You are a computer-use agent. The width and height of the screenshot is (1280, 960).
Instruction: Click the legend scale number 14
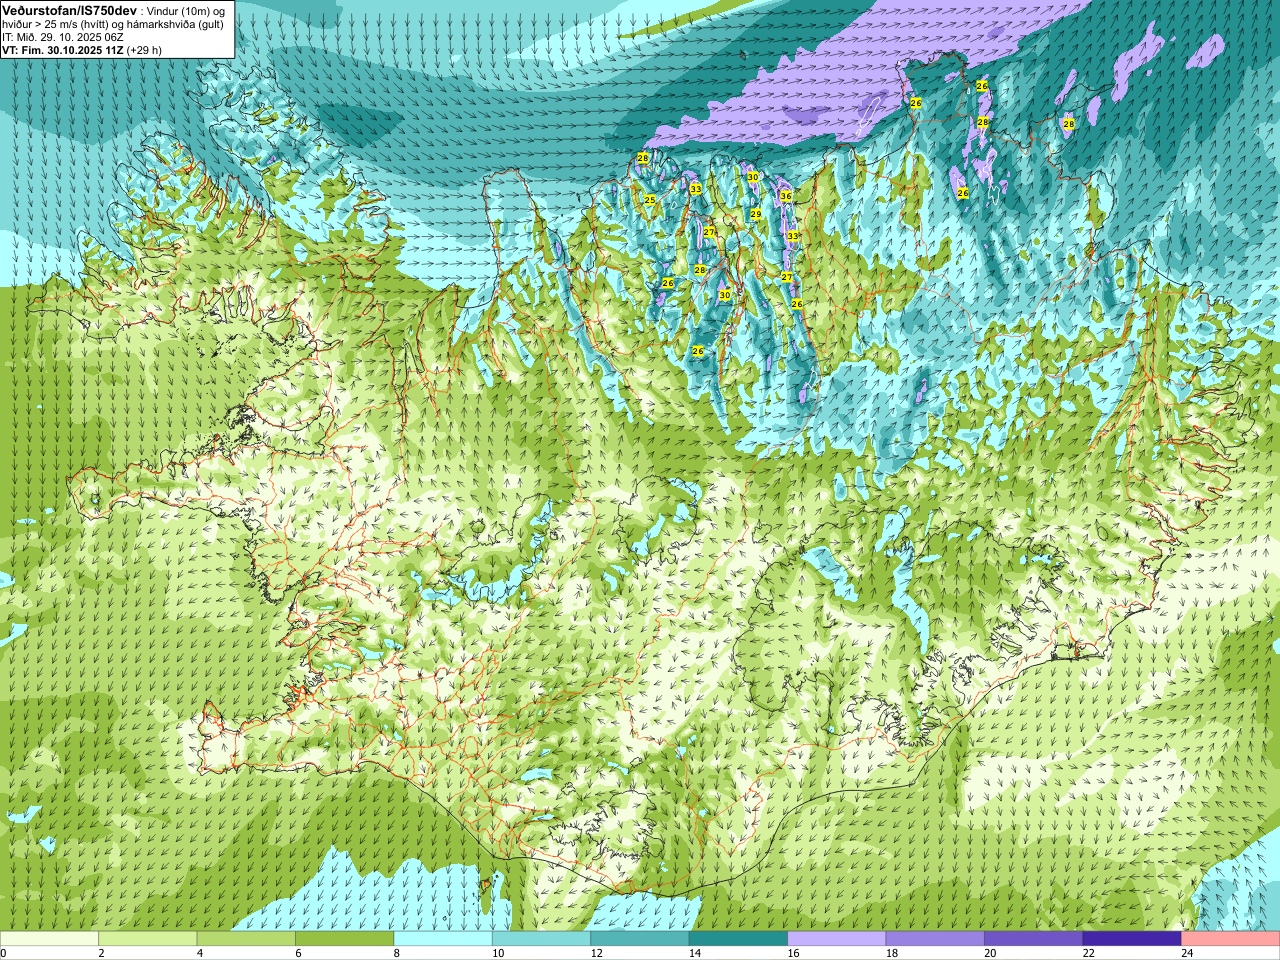[694, 953]
